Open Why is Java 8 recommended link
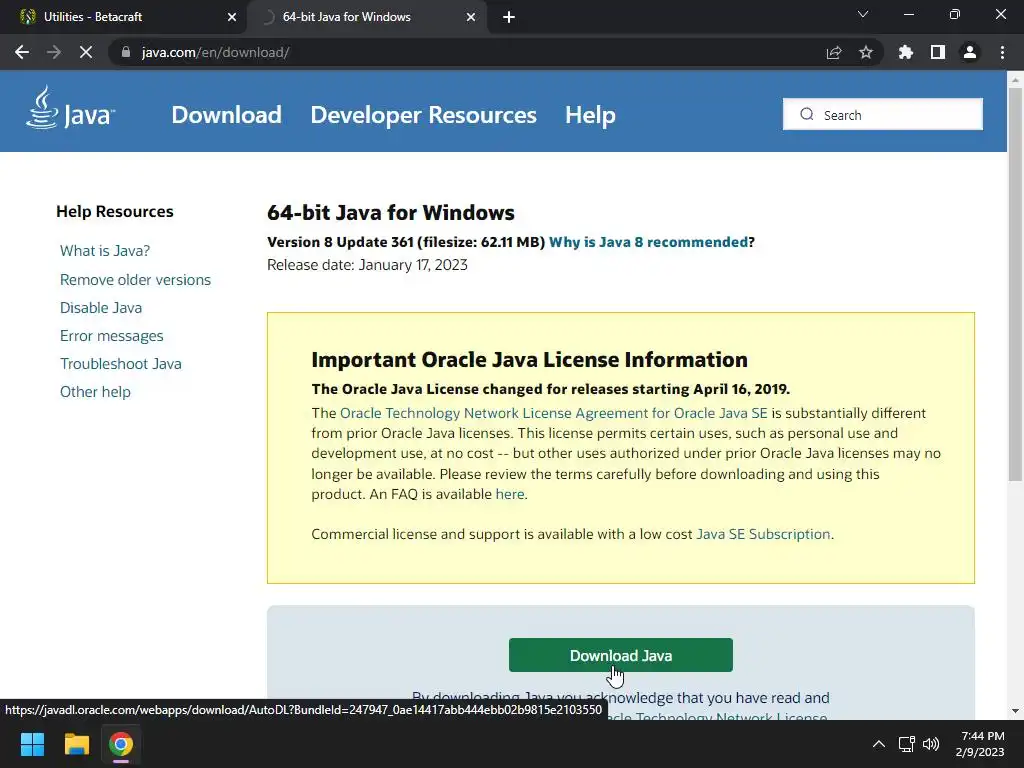This screenshot has height=768, width=1024. coord(648,242)
